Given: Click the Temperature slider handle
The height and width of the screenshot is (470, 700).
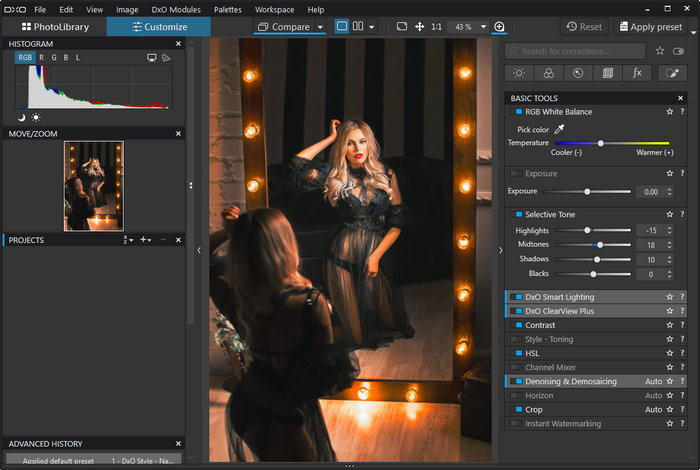Looking at the screenshot, I should (600, 143).
